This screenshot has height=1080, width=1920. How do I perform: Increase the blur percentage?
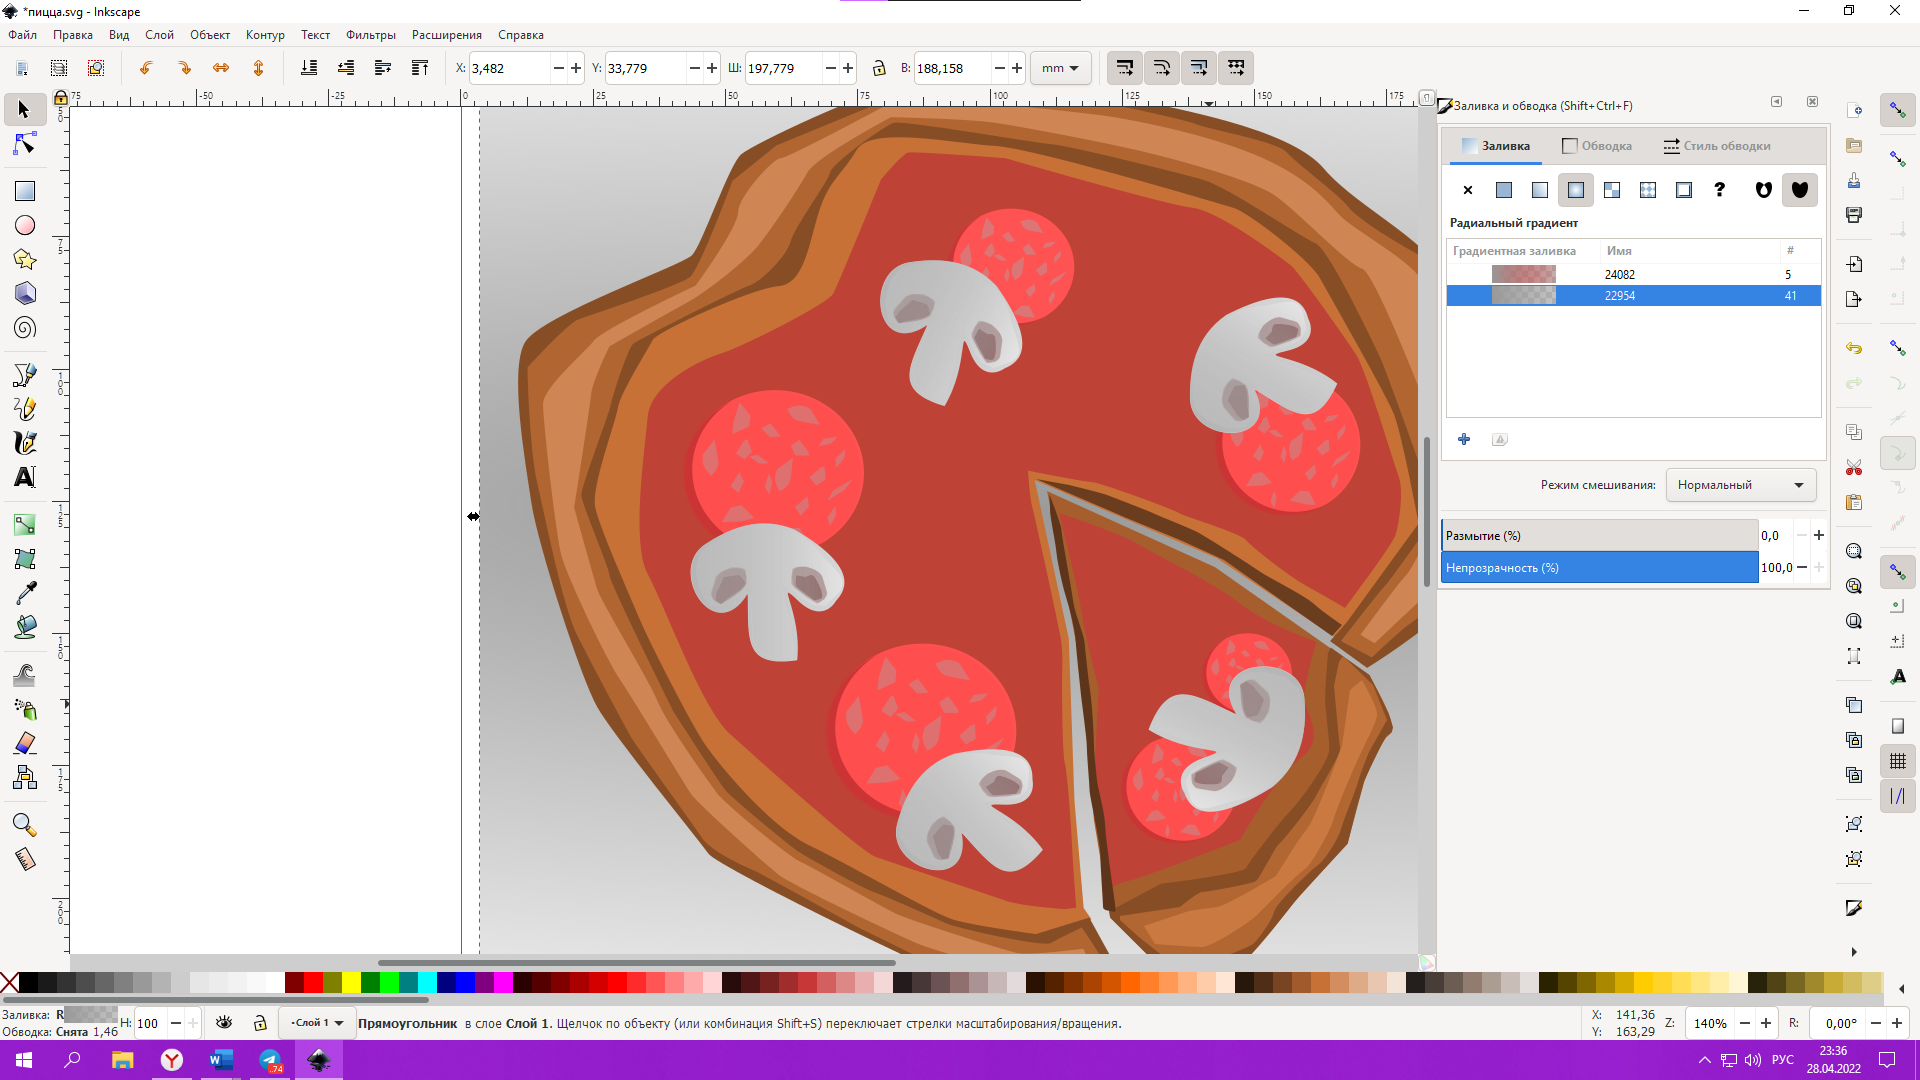point(1819,535)
